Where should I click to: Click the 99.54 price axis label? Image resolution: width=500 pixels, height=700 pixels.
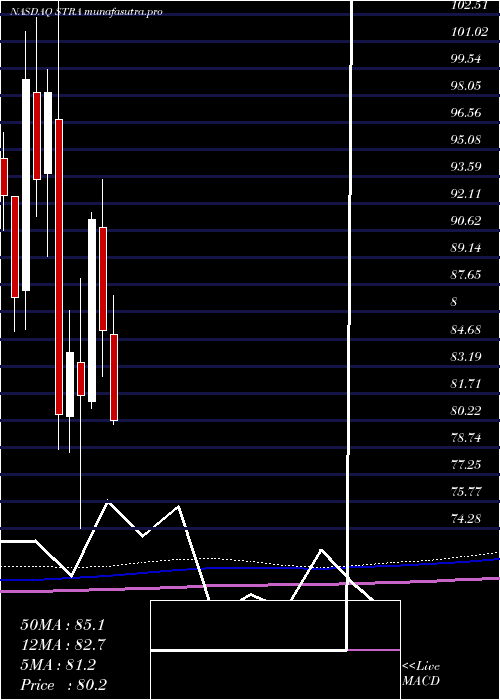coord(467,58)
